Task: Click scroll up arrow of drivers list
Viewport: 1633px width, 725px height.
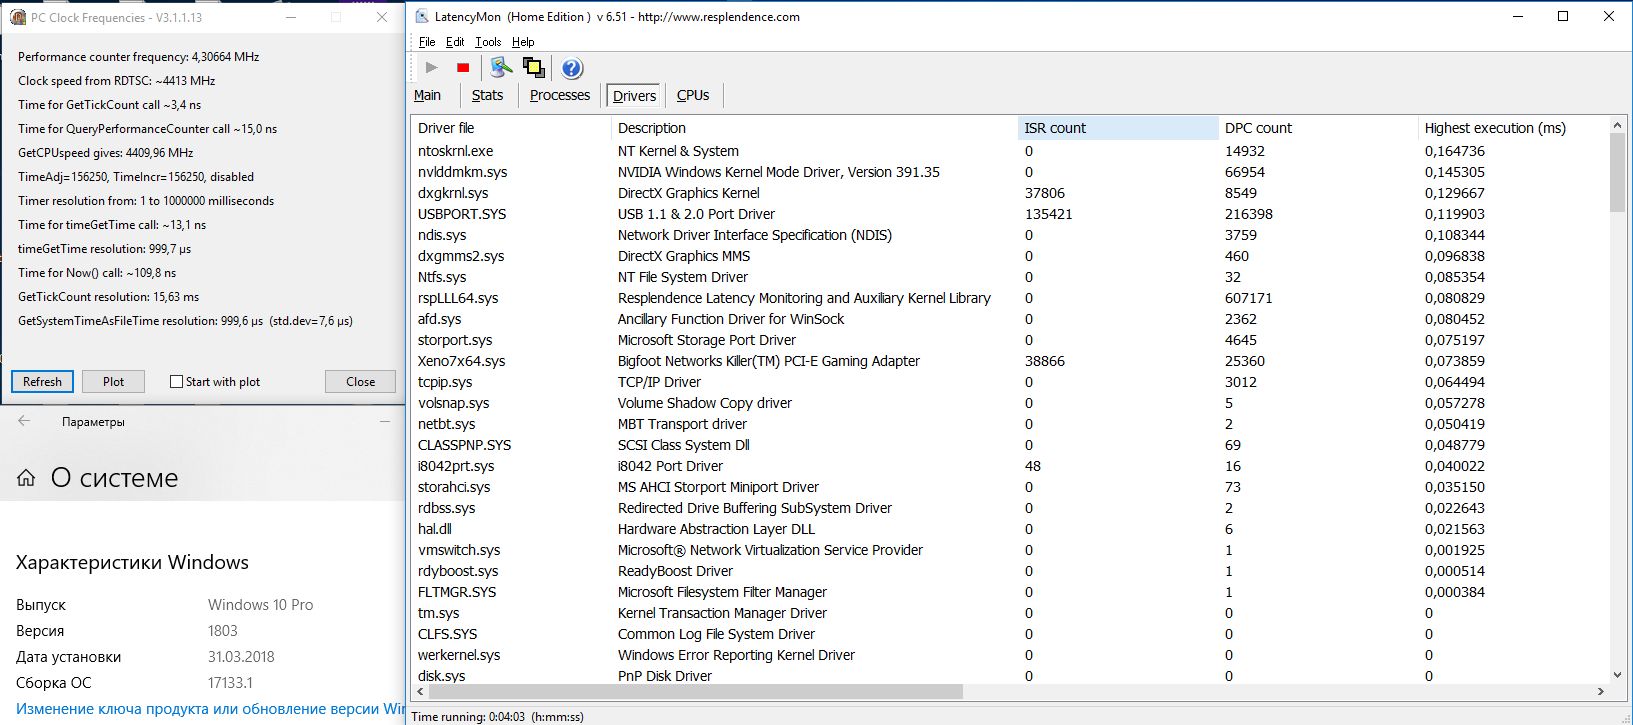Action: [1617, 125]
